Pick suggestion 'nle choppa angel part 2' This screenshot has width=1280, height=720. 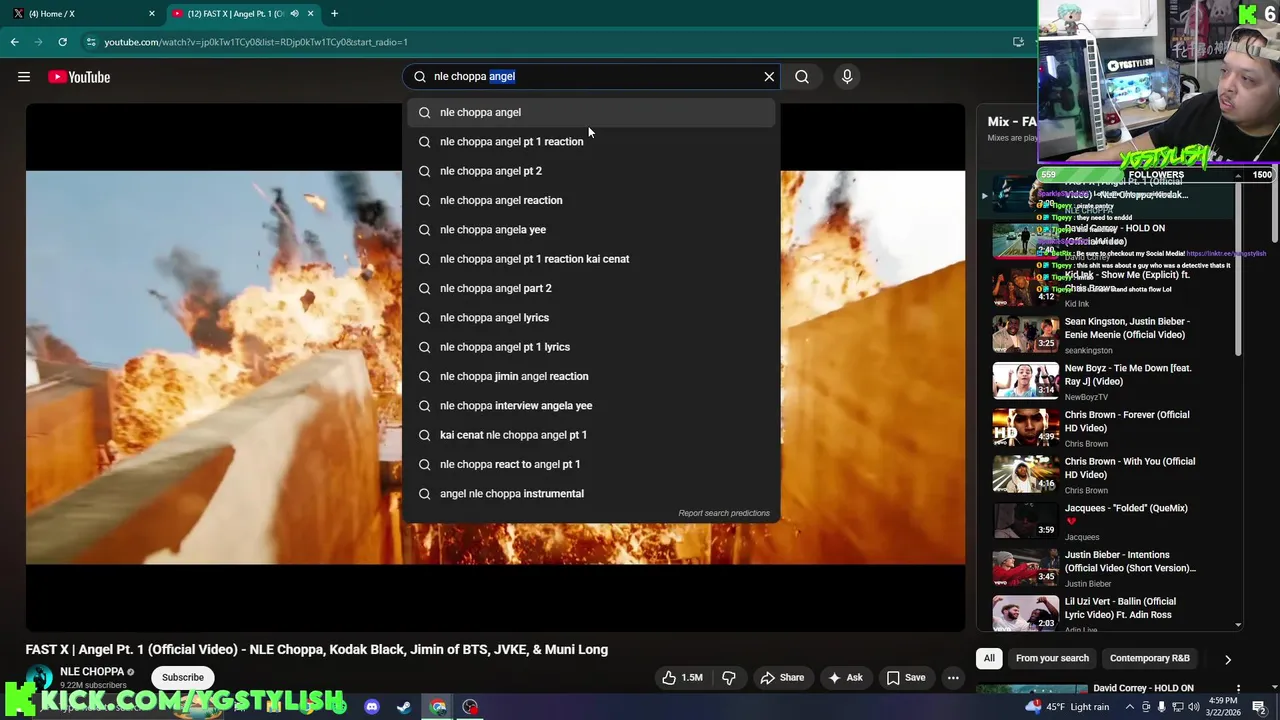[x=591, y=288]
